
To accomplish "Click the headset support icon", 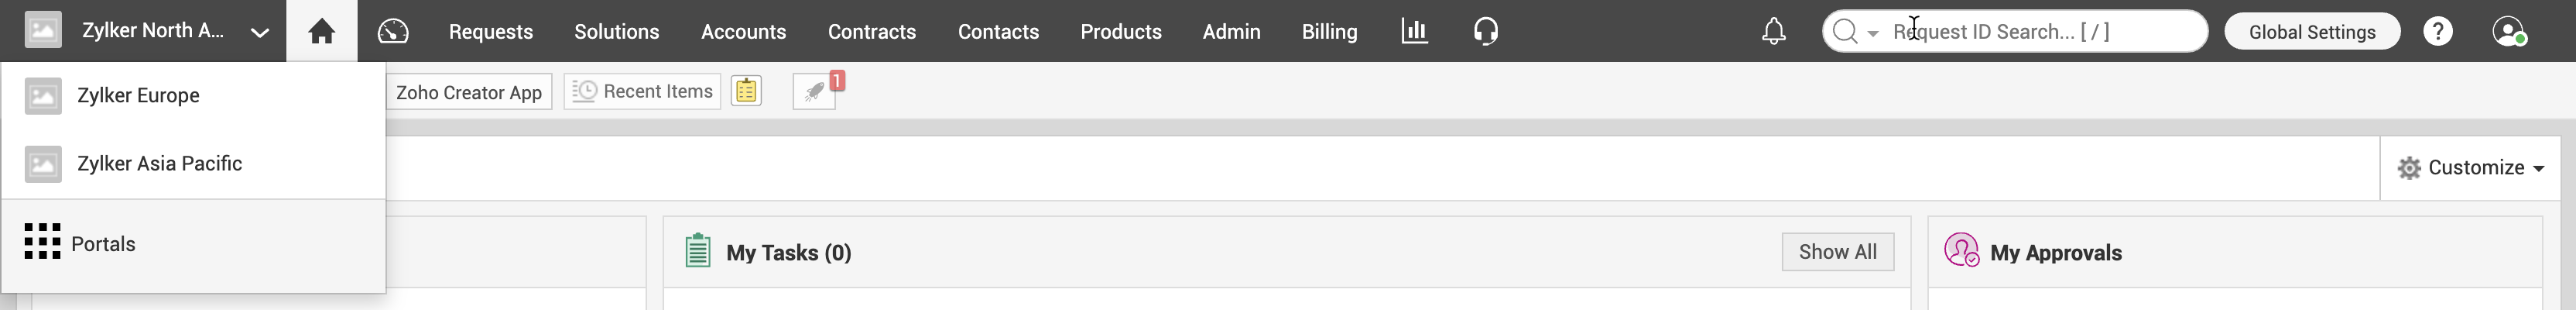I will (1486, 32).
